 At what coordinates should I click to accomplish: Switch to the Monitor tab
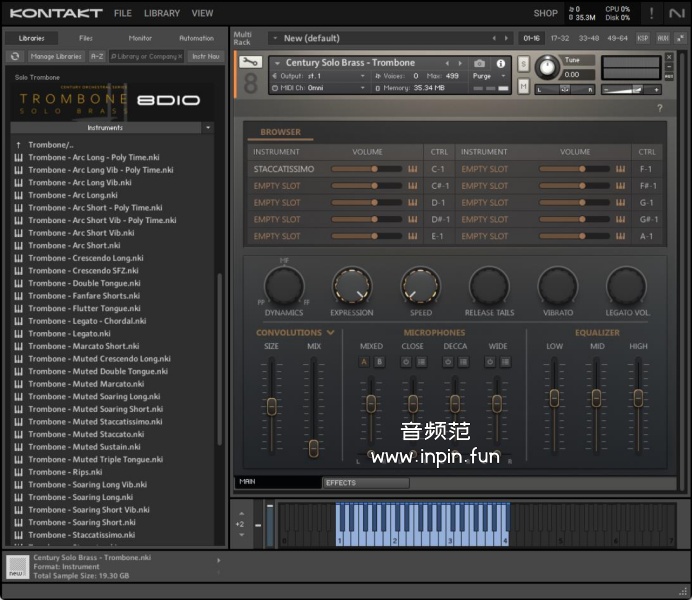(x=140, y=38)
